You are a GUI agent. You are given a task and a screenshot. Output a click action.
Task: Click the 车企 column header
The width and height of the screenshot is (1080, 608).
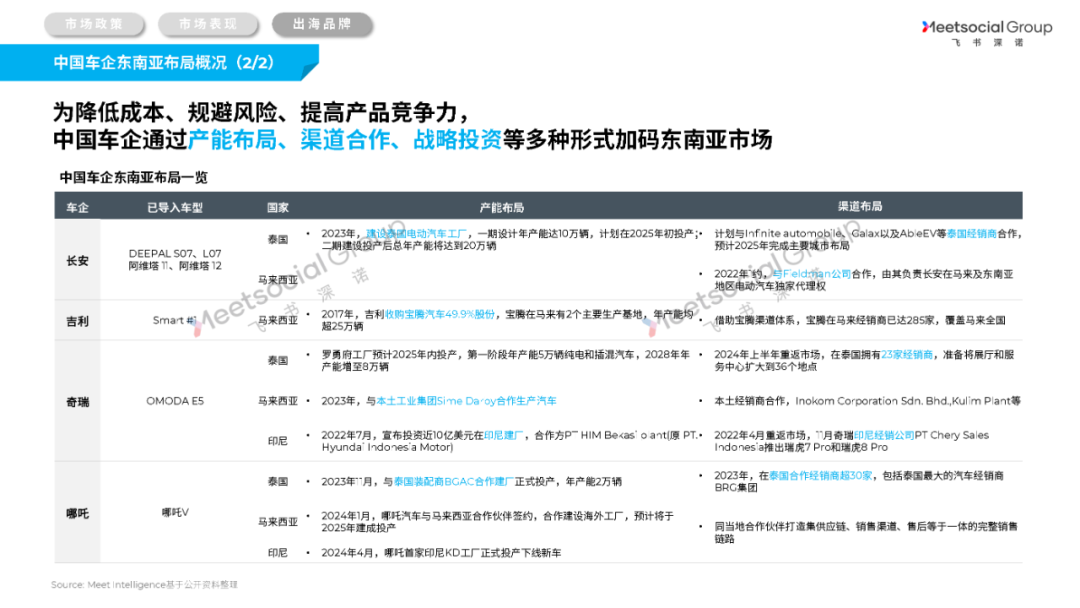(77, 207)
